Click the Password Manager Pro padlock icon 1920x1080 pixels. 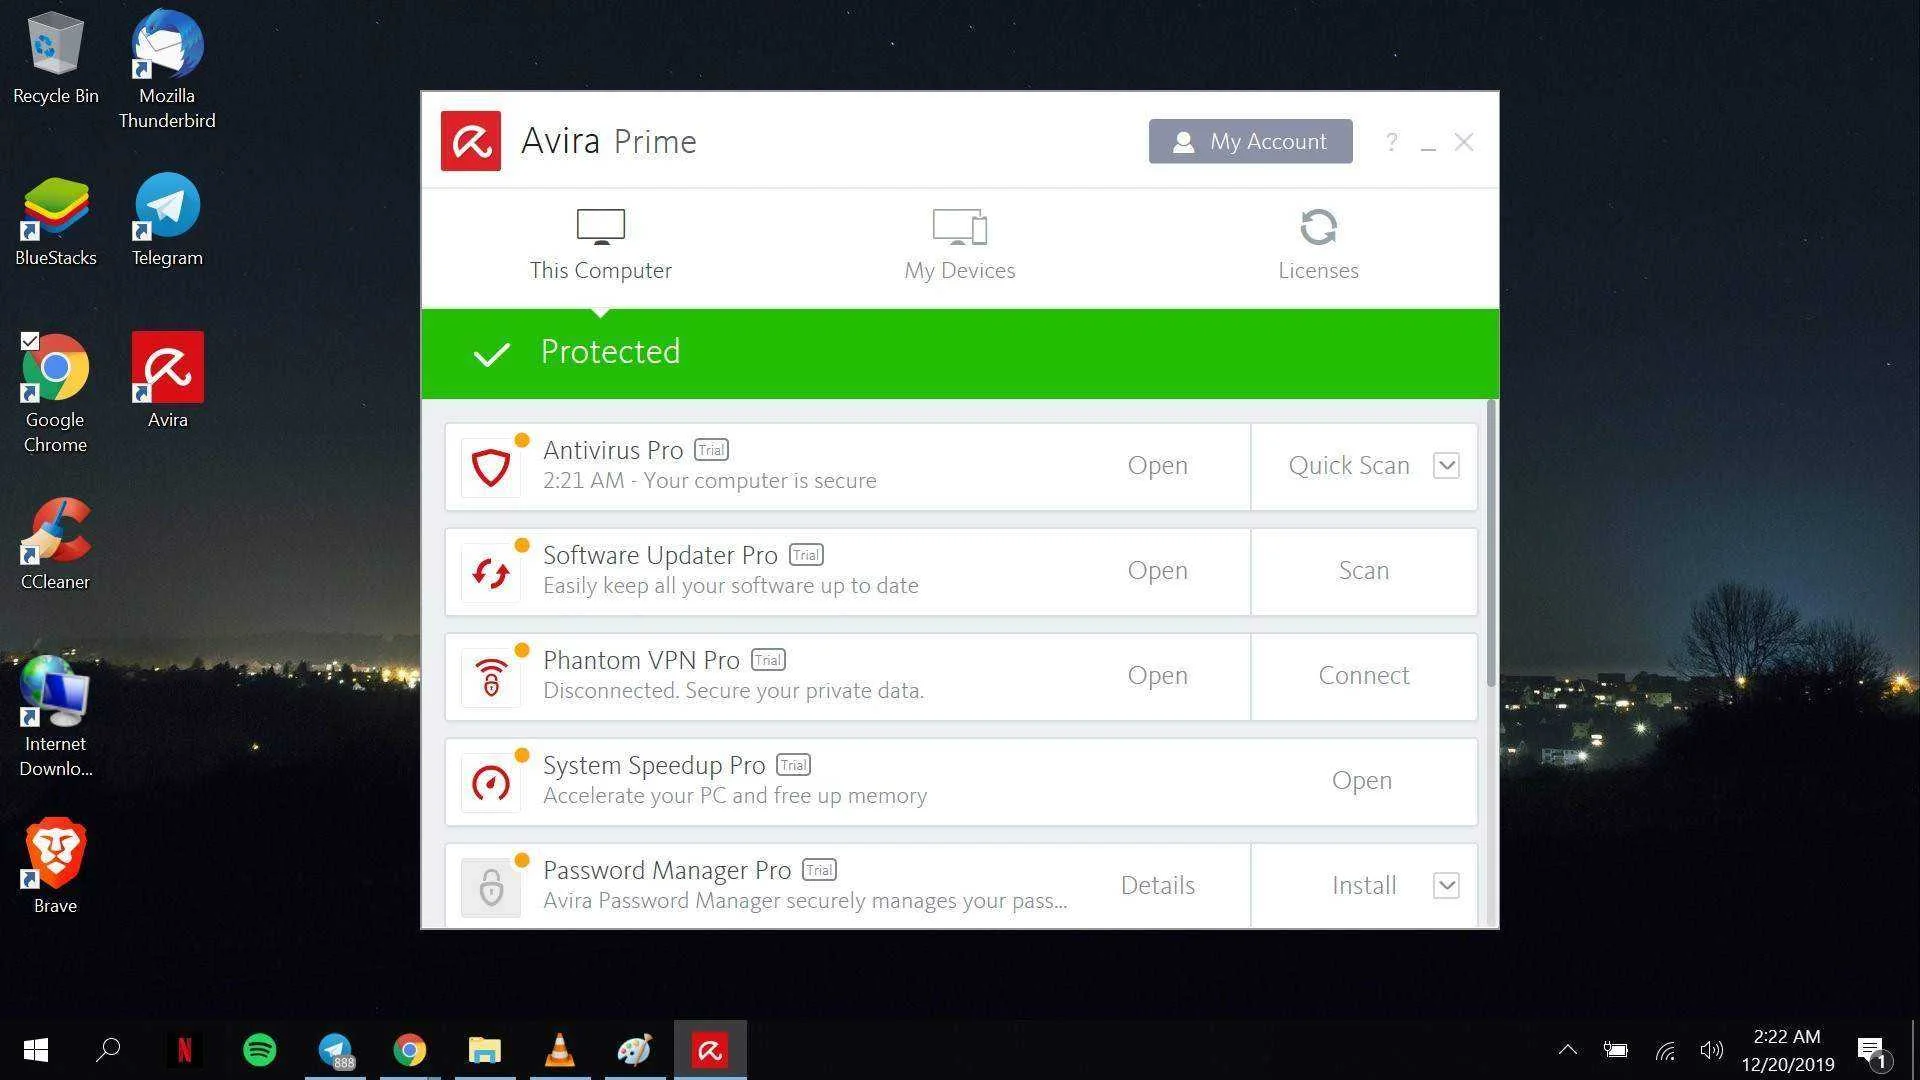click(491, 887)
